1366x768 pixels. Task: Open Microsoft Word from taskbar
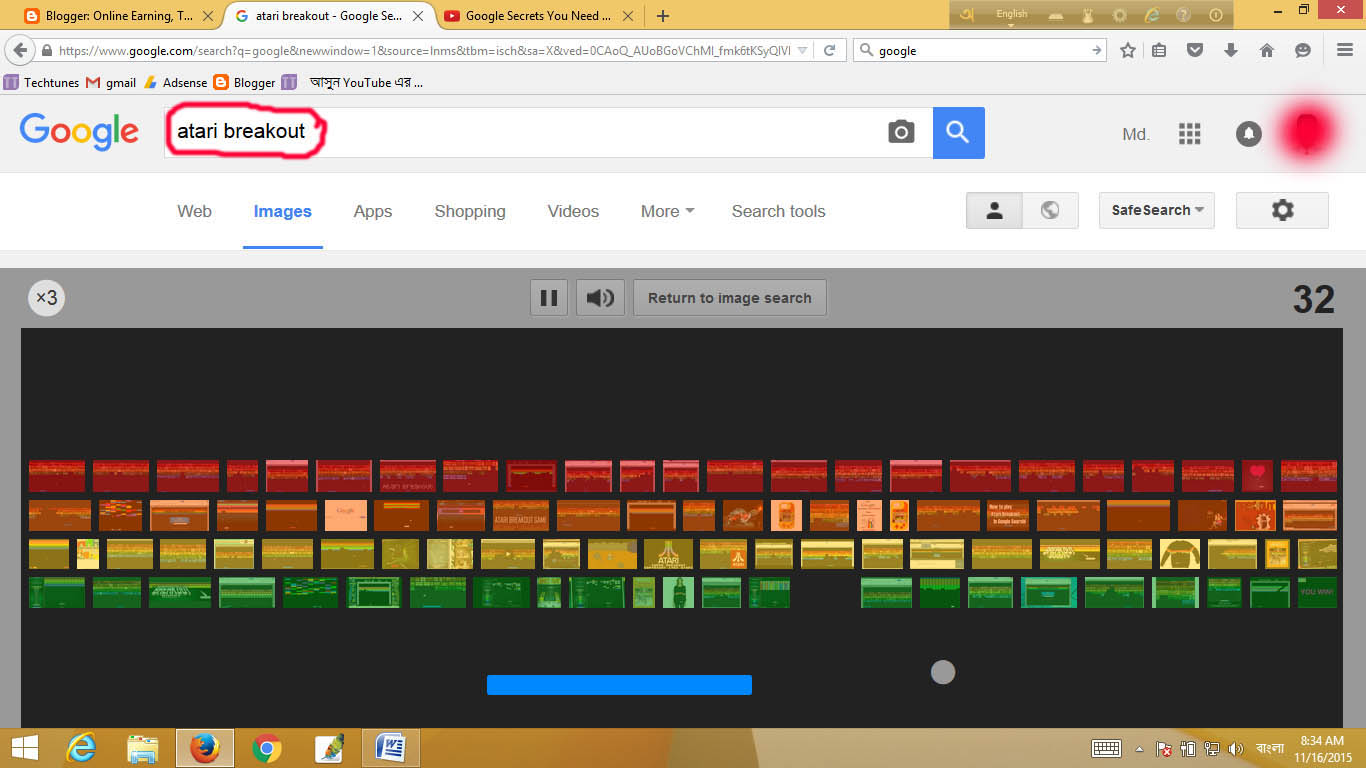tap(391, 748)
